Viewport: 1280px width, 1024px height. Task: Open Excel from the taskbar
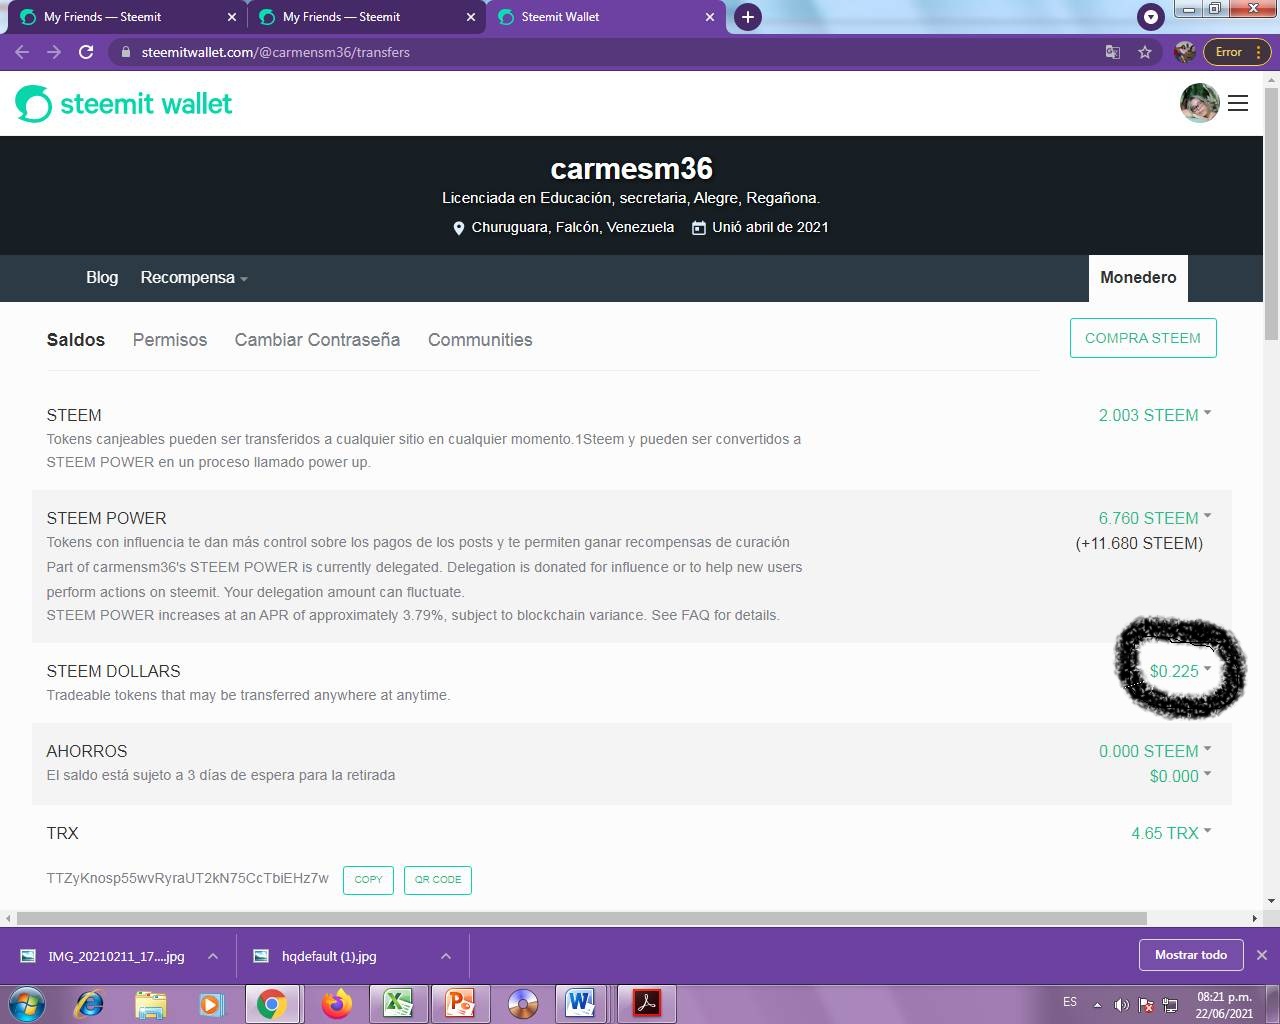[398, 1003]
